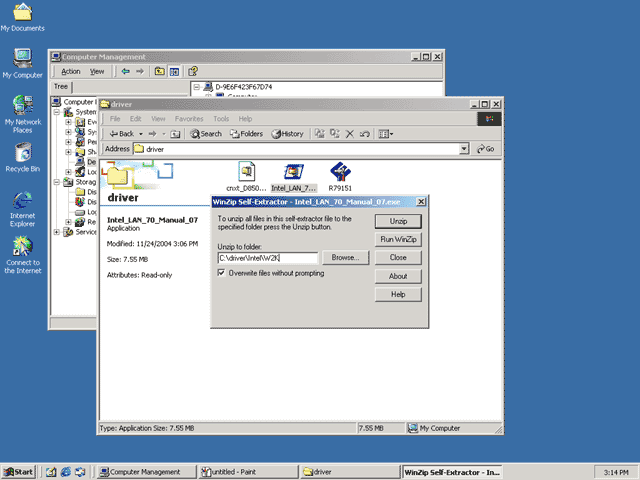Click the Help button in WinZip dialog

click(x=398, y=294)
